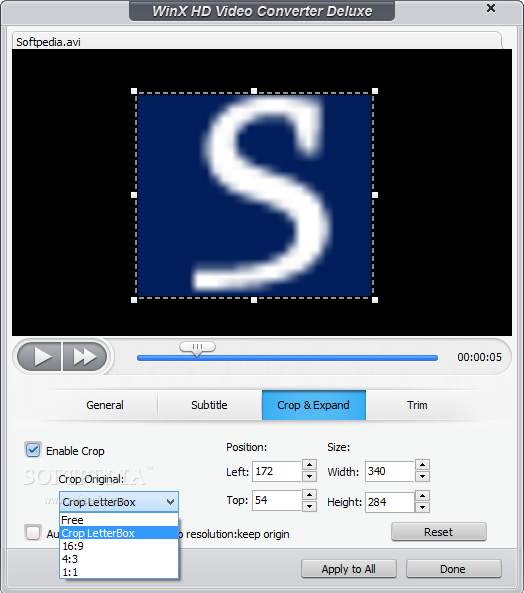The width and height of the screenshot is (524, 593).
Task: Tick the Auto expand checkbox
Action: [33, 533]
